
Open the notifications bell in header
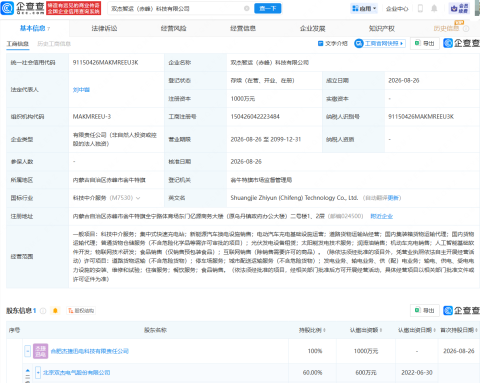coord(434,8)
